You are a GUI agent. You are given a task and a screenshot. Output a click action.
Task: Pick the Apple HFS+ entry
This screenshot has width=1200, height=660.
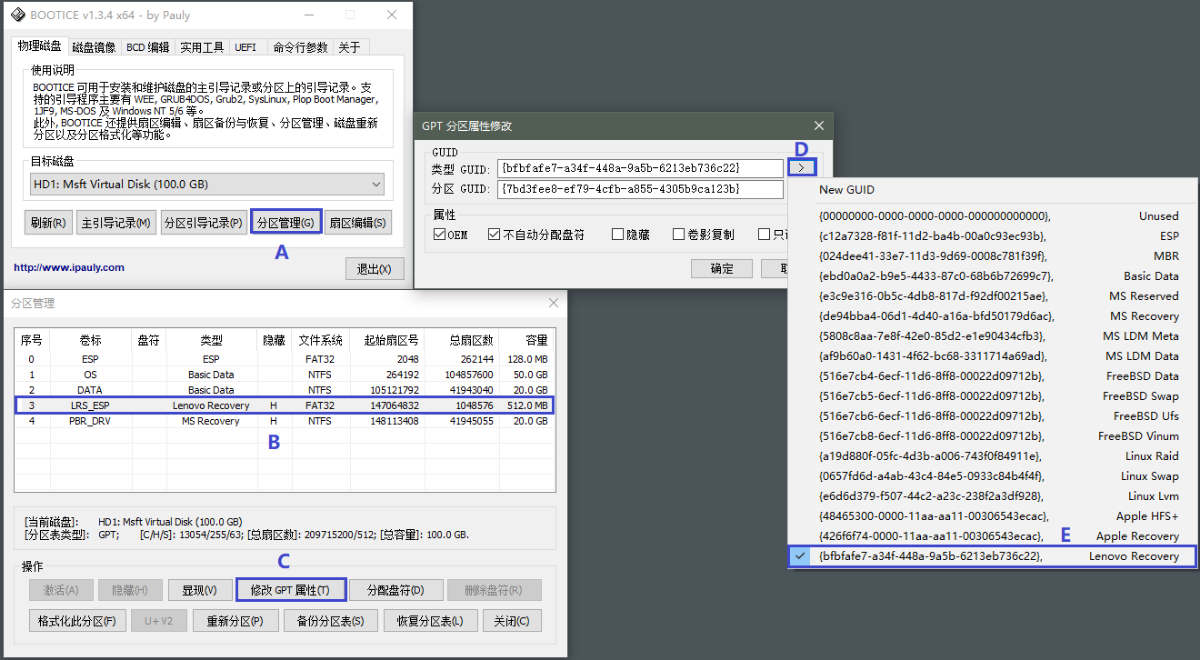[992, 516]
